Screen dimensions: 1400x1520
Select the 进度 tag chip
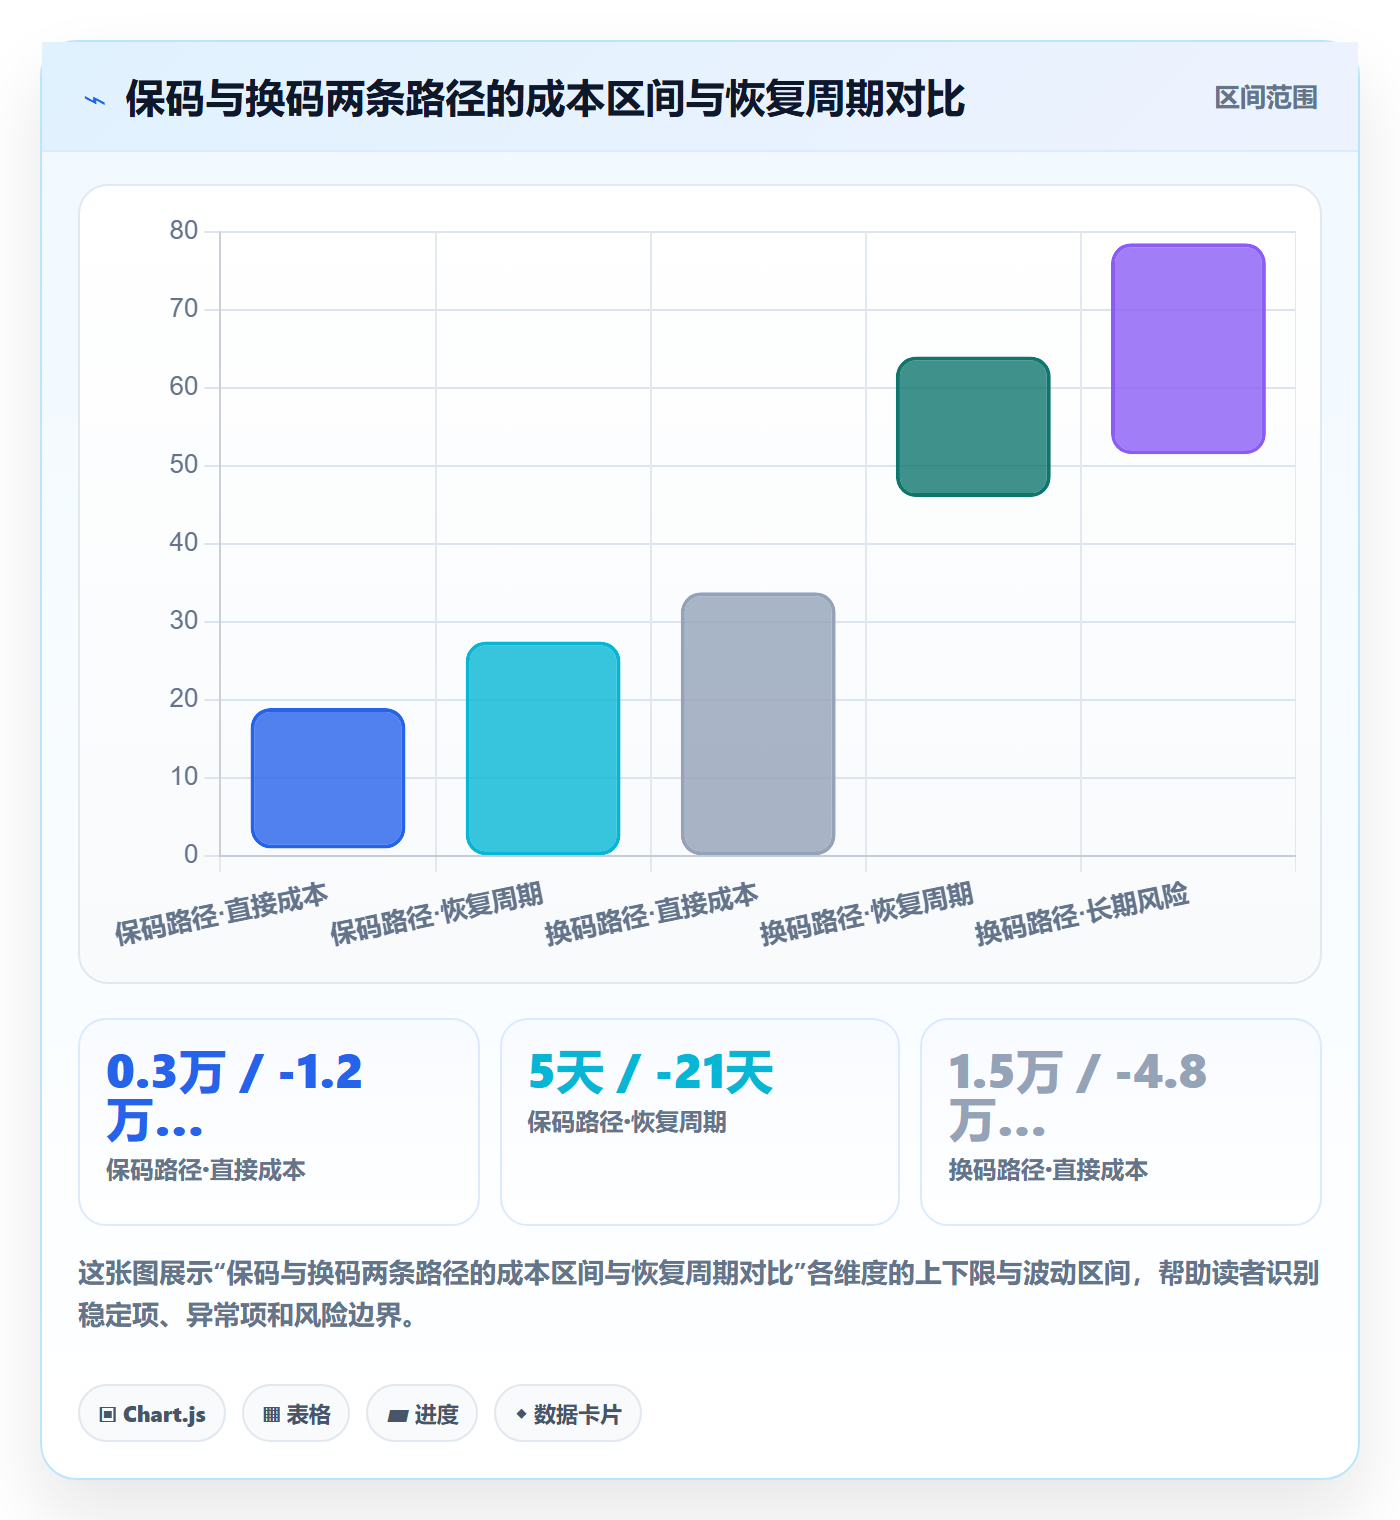(x=422, y=1414)
